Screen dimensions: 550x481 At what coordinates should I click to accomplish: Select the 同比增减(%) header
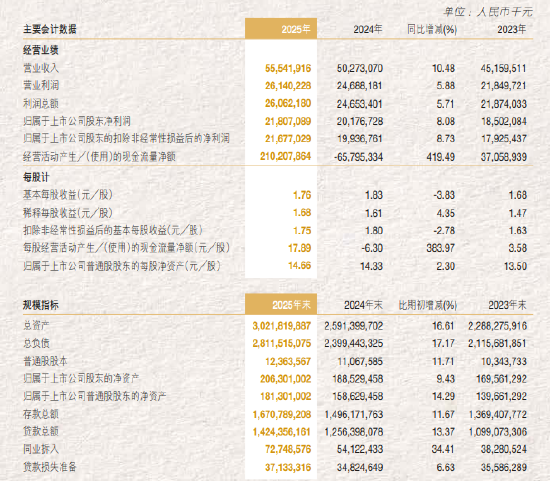432,29
